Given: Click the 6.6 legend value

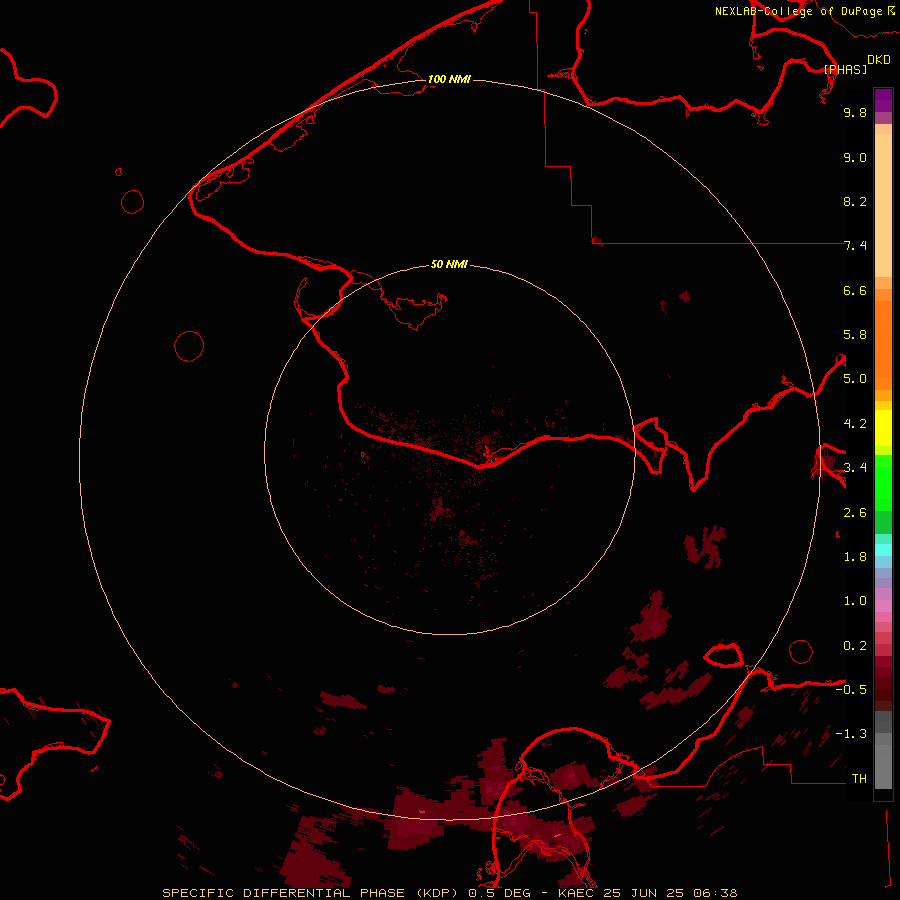Looking at the screenshot, I should (x=855, y=290).
